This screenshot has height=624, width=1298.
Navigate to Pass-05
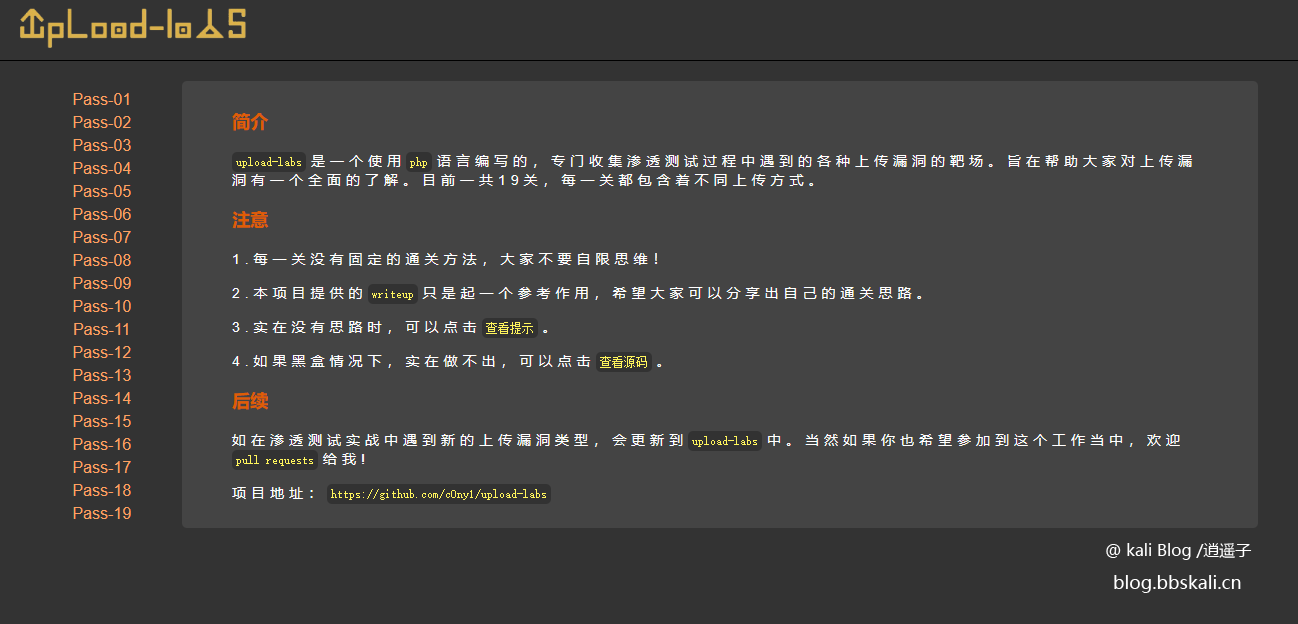coord(102,192)
